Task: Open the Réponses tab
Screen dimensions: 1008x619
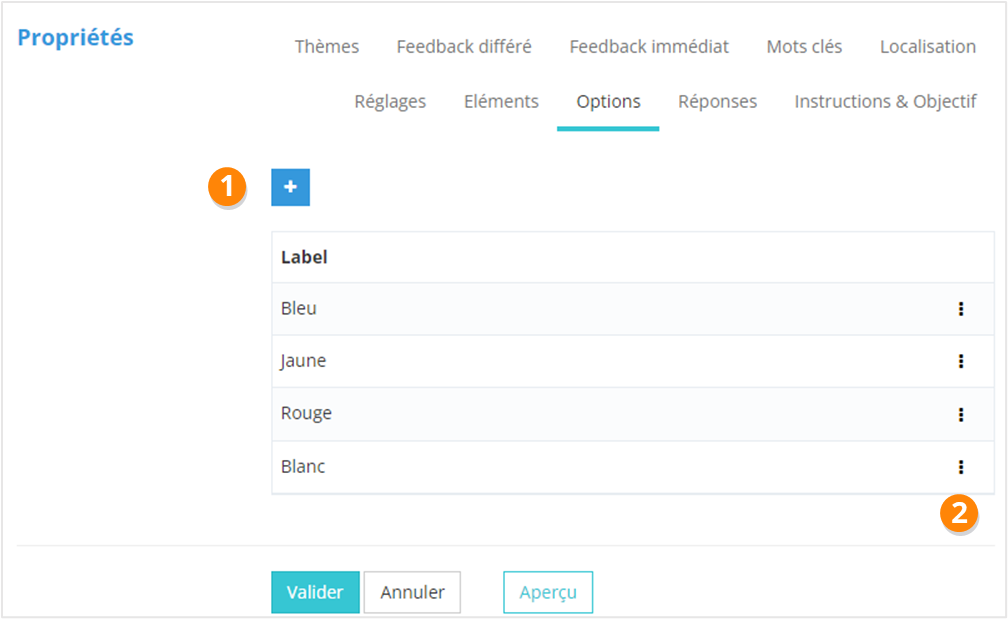Action: point(717,101)
